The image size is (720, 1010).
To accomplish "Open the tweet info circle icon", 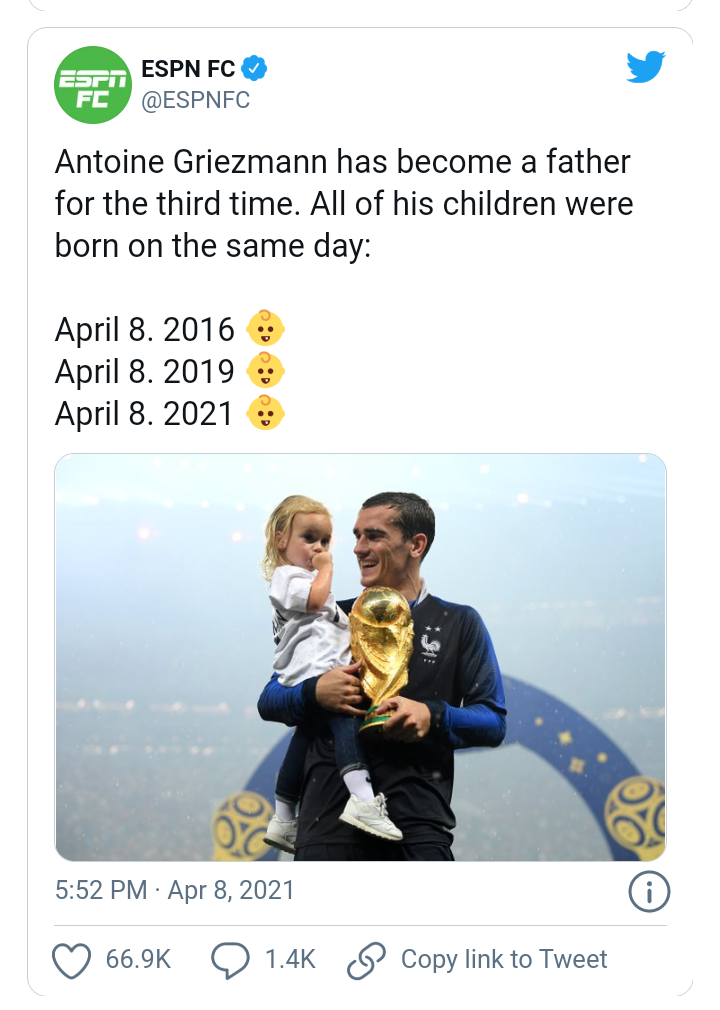I will pyautogui.click(x=647, y=892).
